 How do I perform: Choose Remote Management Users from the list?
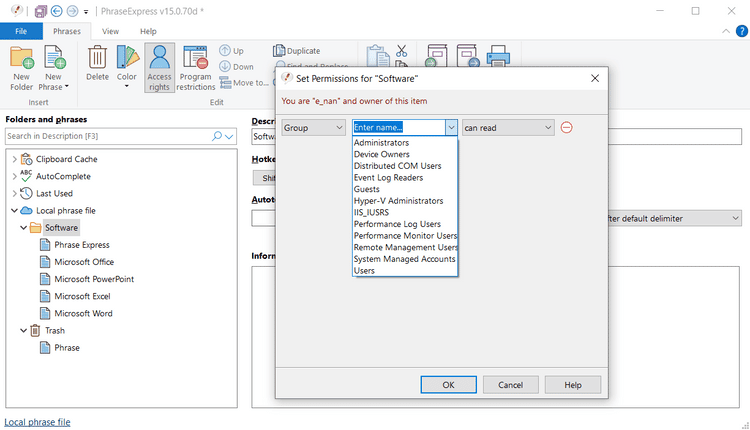click(406, 247)
